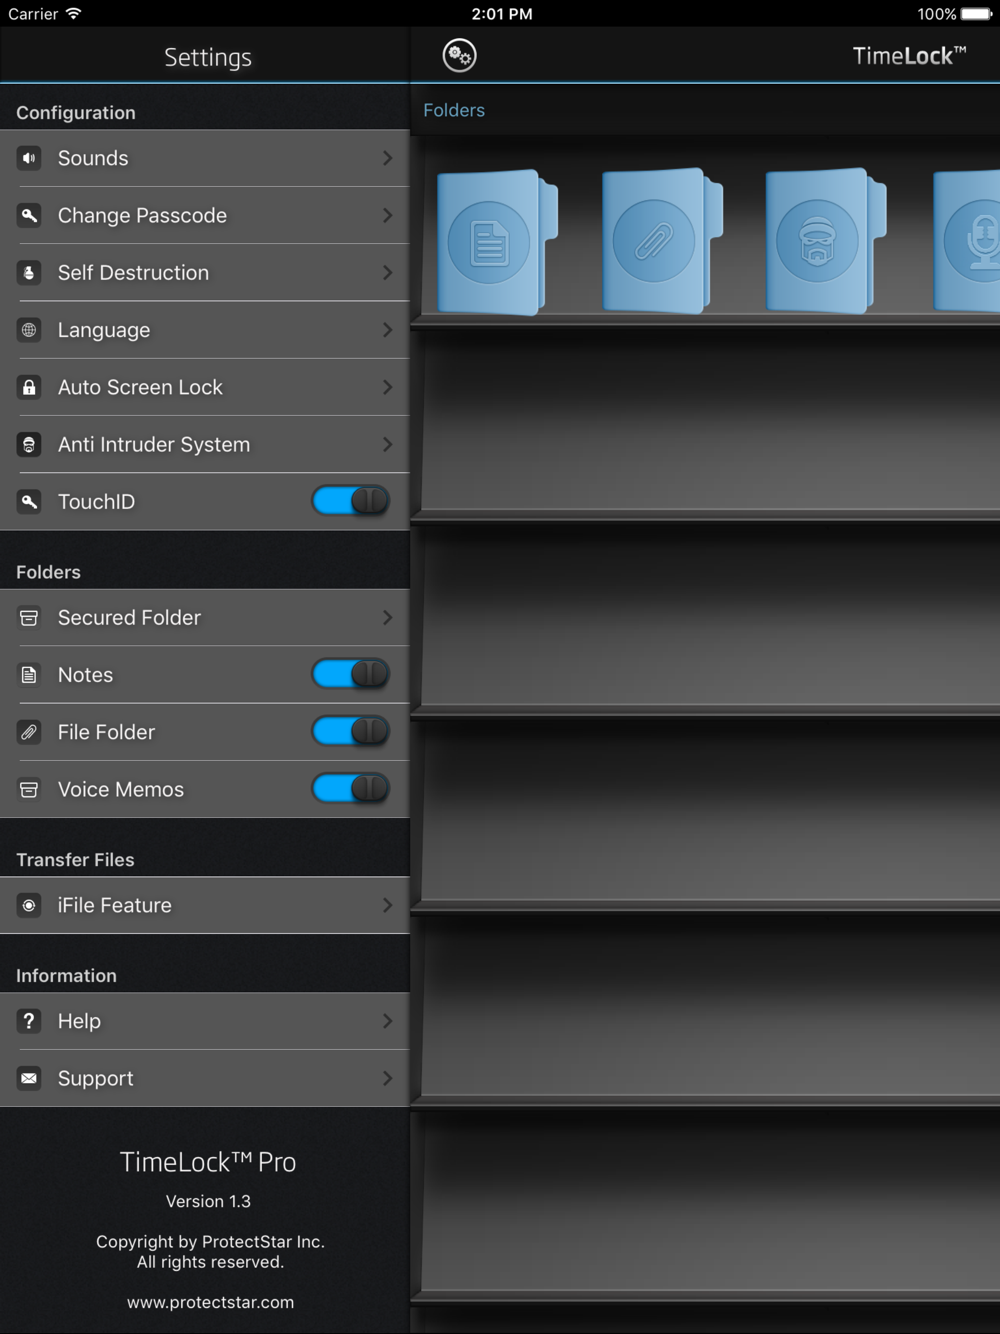Choose the Language menu entry
This screenshot has width=1000, height=1334.
pos(104,331)
